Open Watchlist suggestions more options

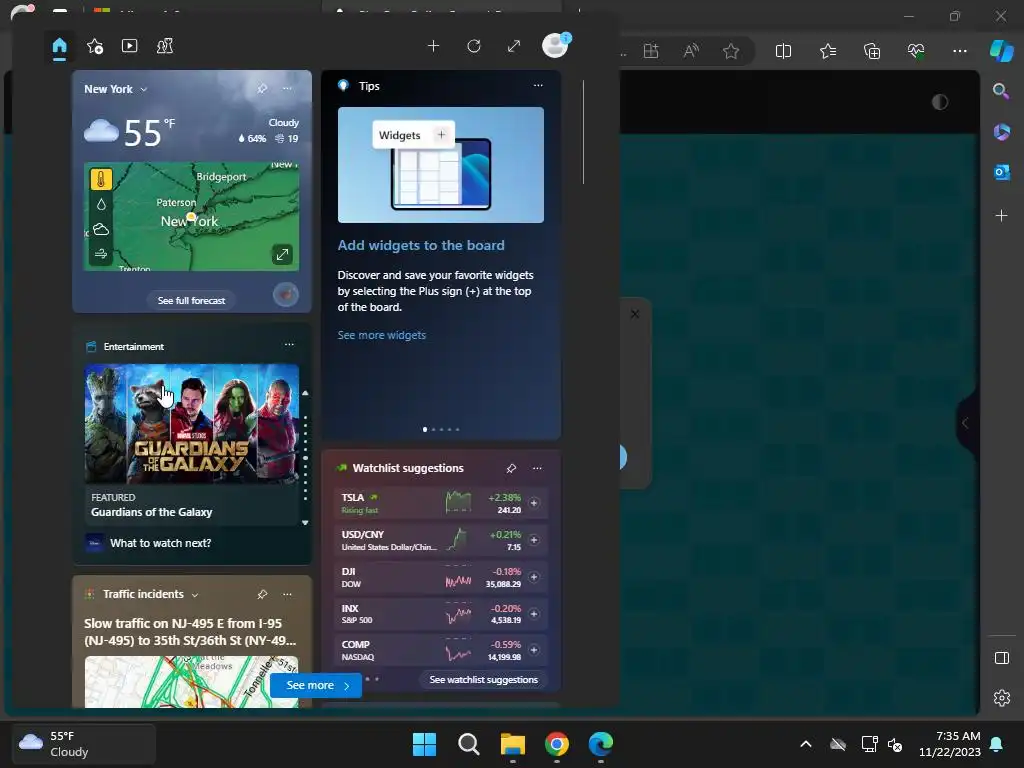[537, 468]
